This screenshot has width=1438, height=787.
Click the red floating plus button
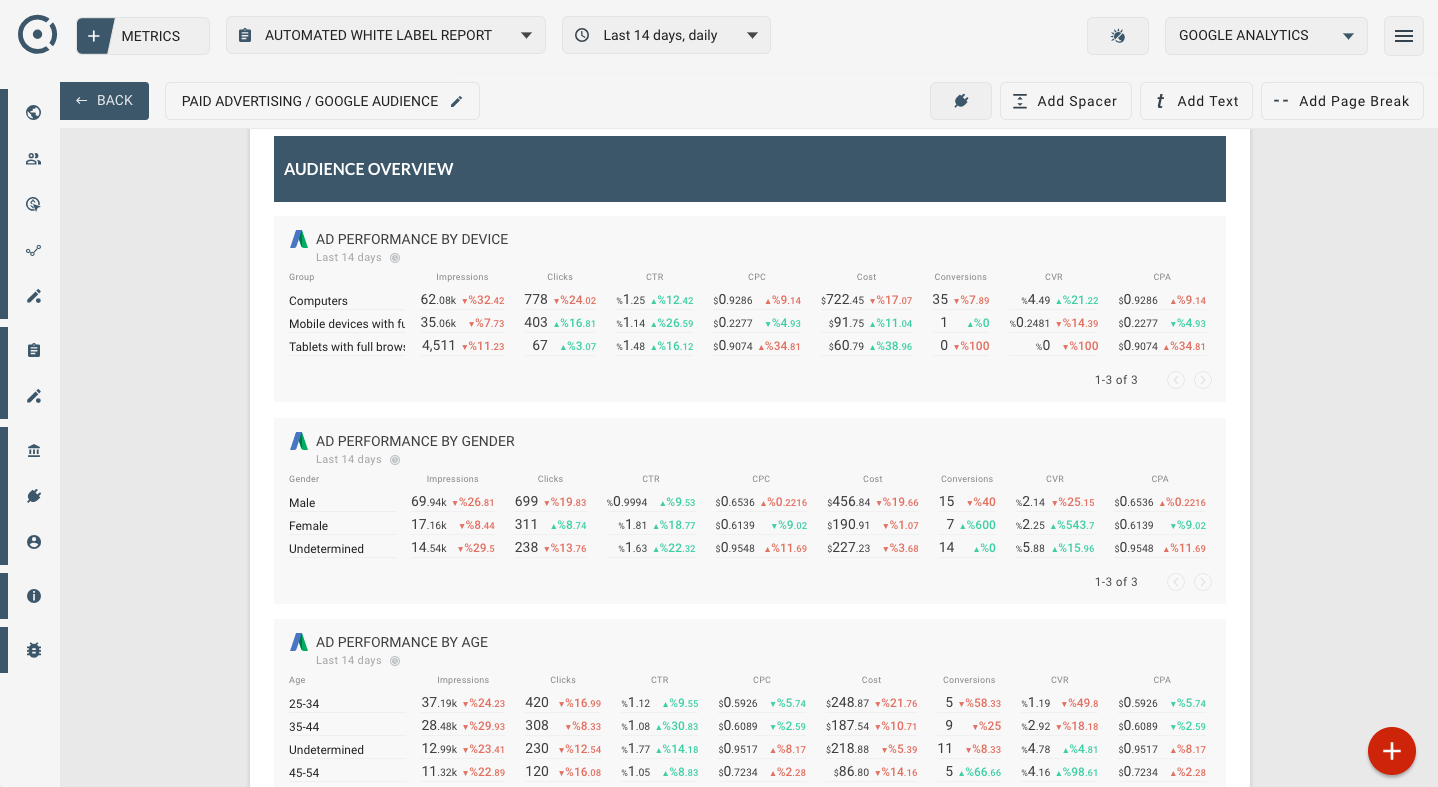click(x=1392, y=751)
